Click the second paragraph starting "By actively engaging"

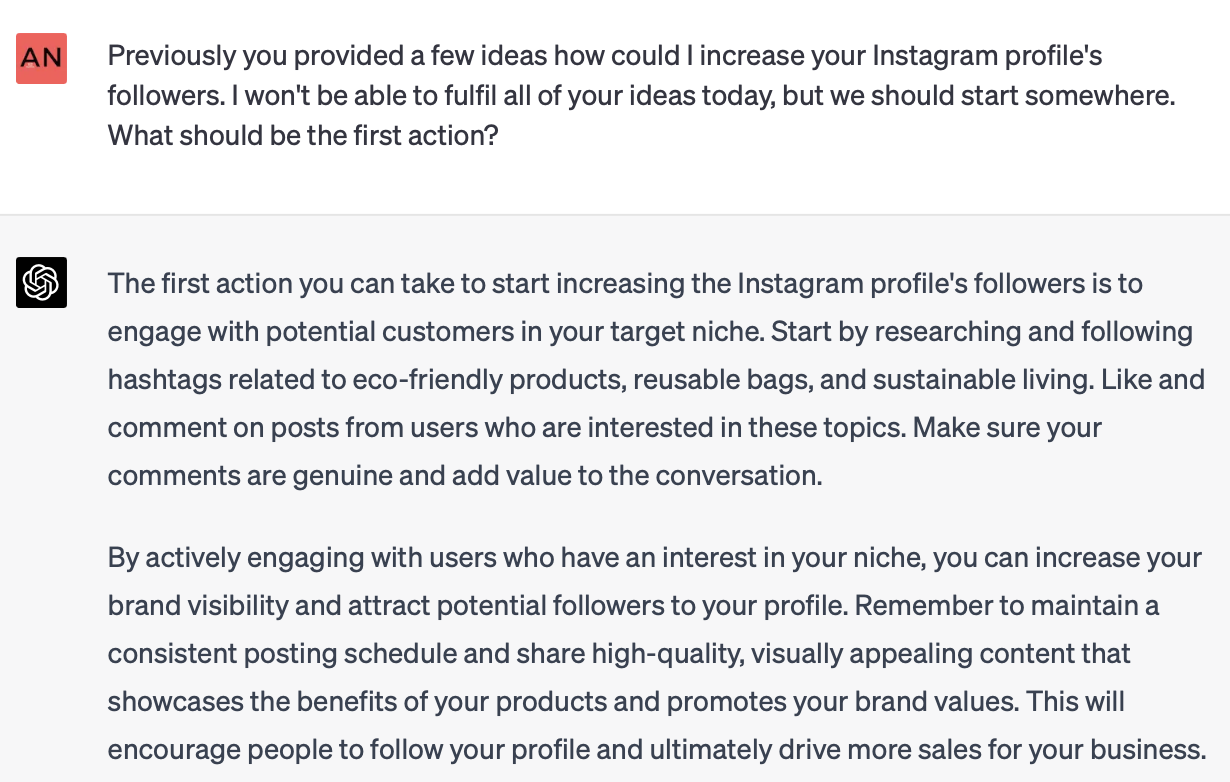[x=655, y=653]
